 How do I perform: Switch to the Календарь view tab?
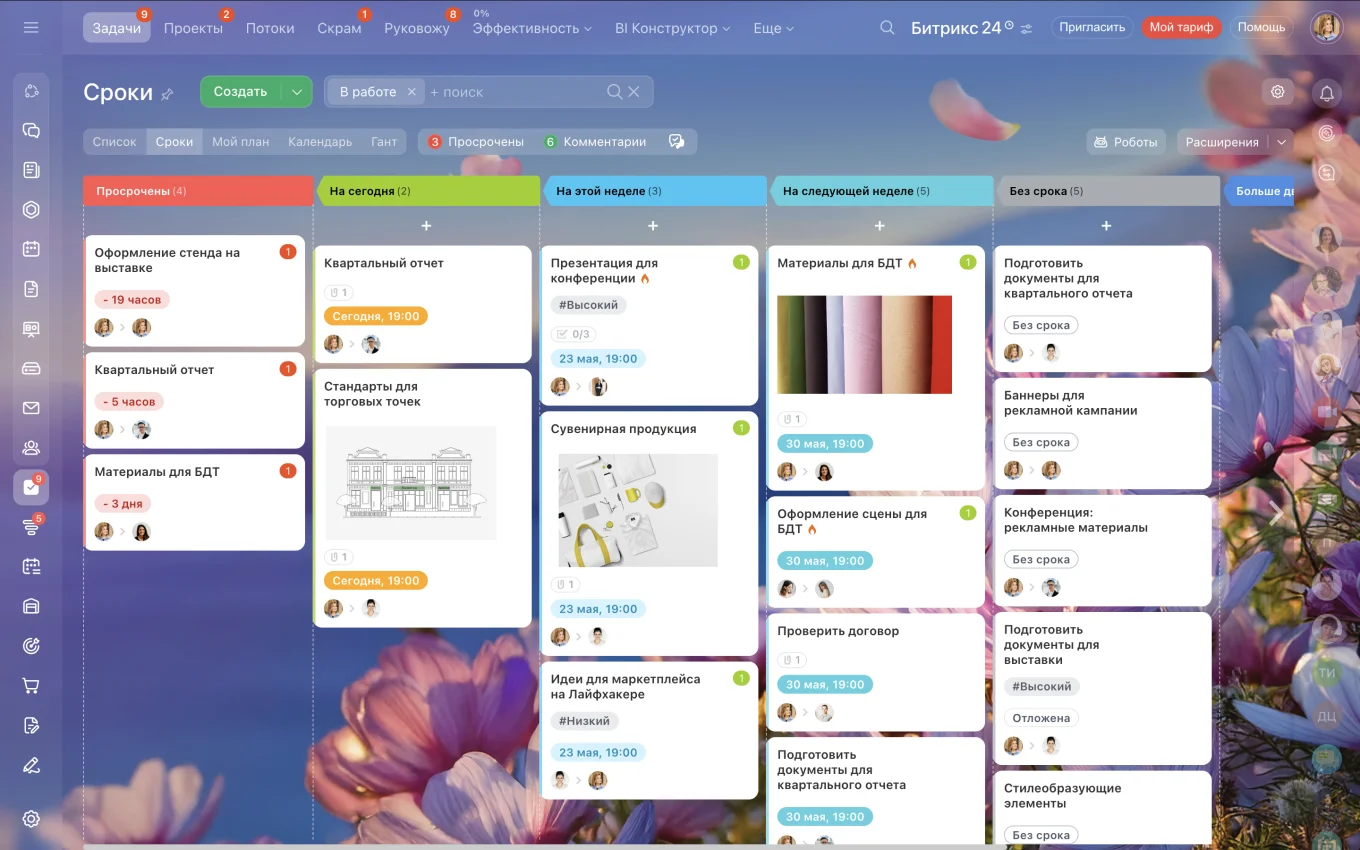point(320,142)
